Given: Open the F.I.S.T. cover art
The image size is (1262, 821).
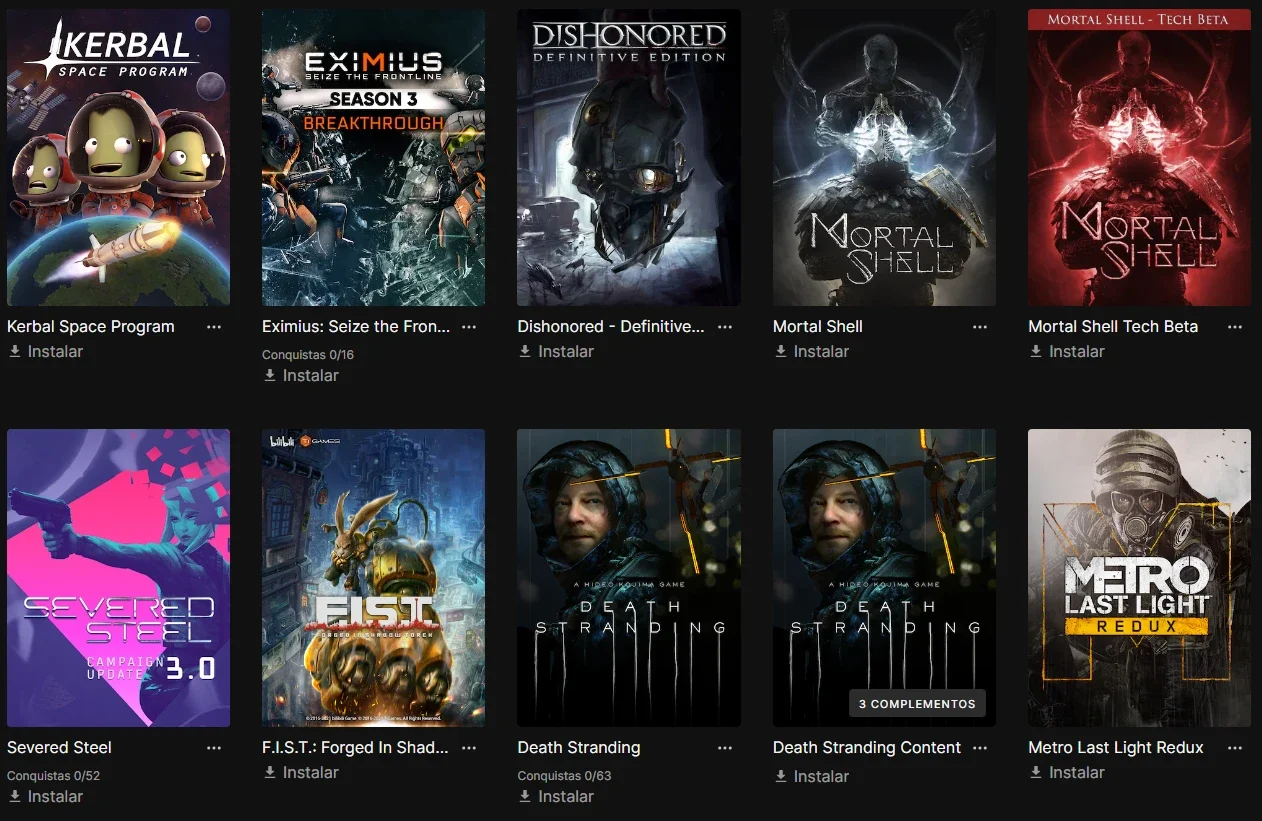Looking at the screenshot, I should click(373, 578).
